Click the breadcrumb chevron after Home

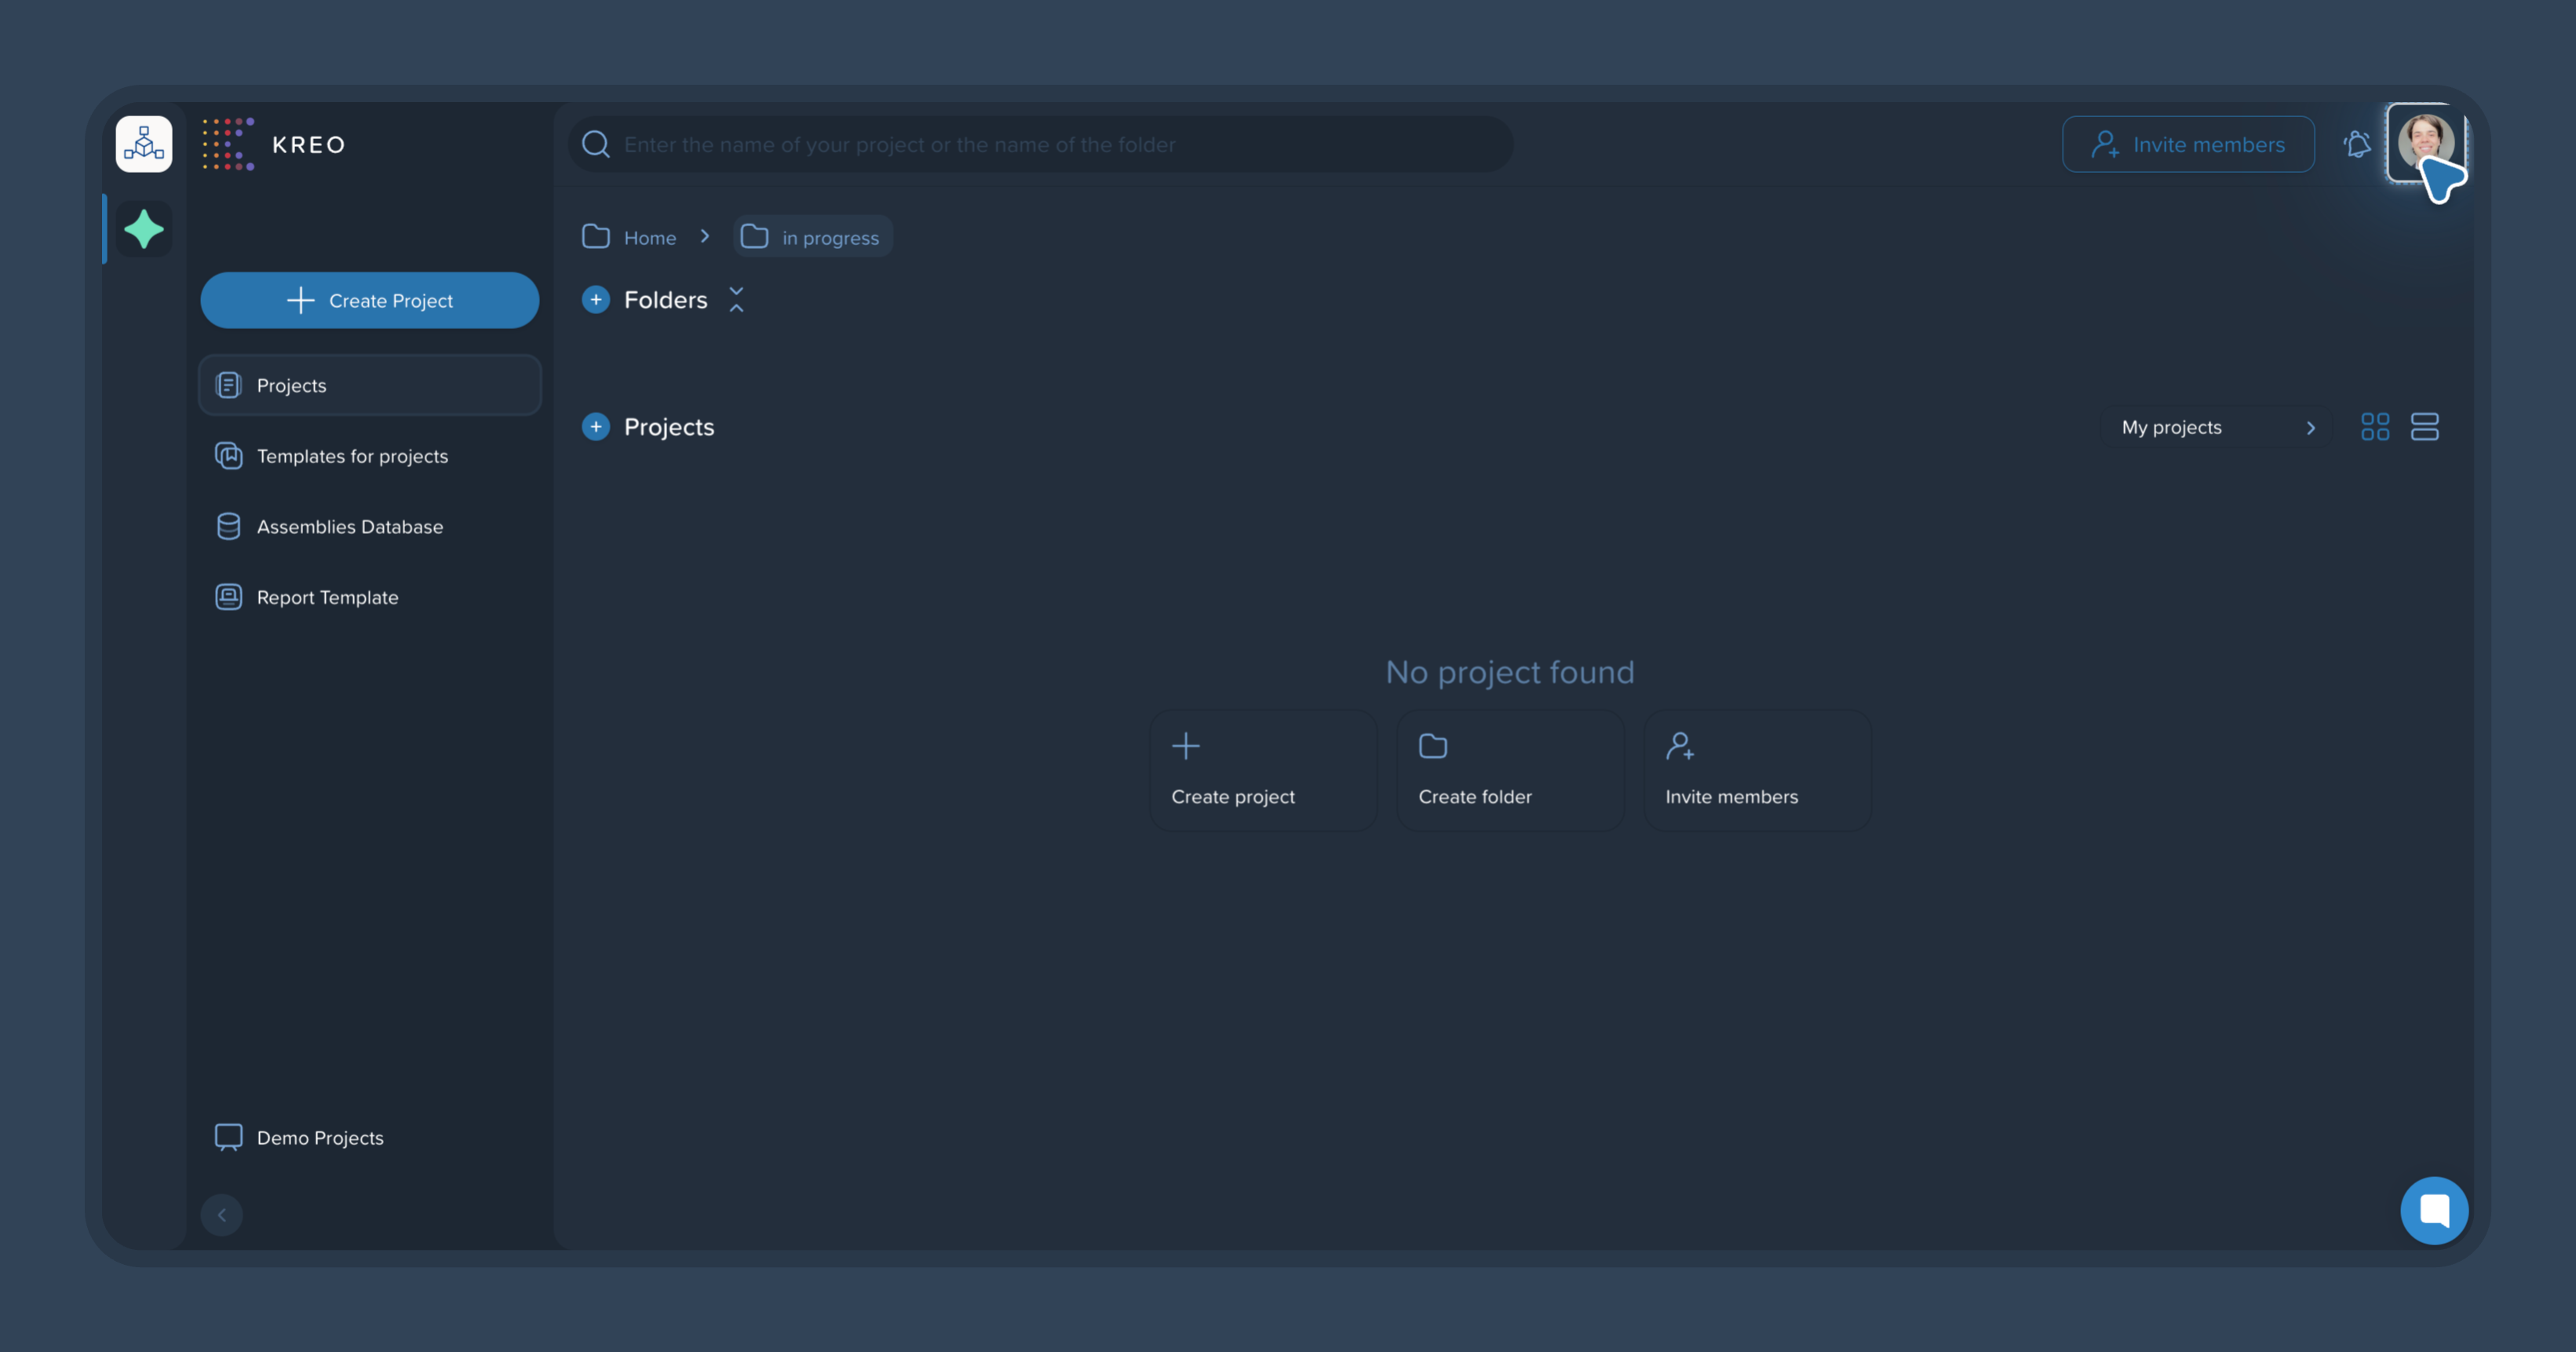[705, 237]
